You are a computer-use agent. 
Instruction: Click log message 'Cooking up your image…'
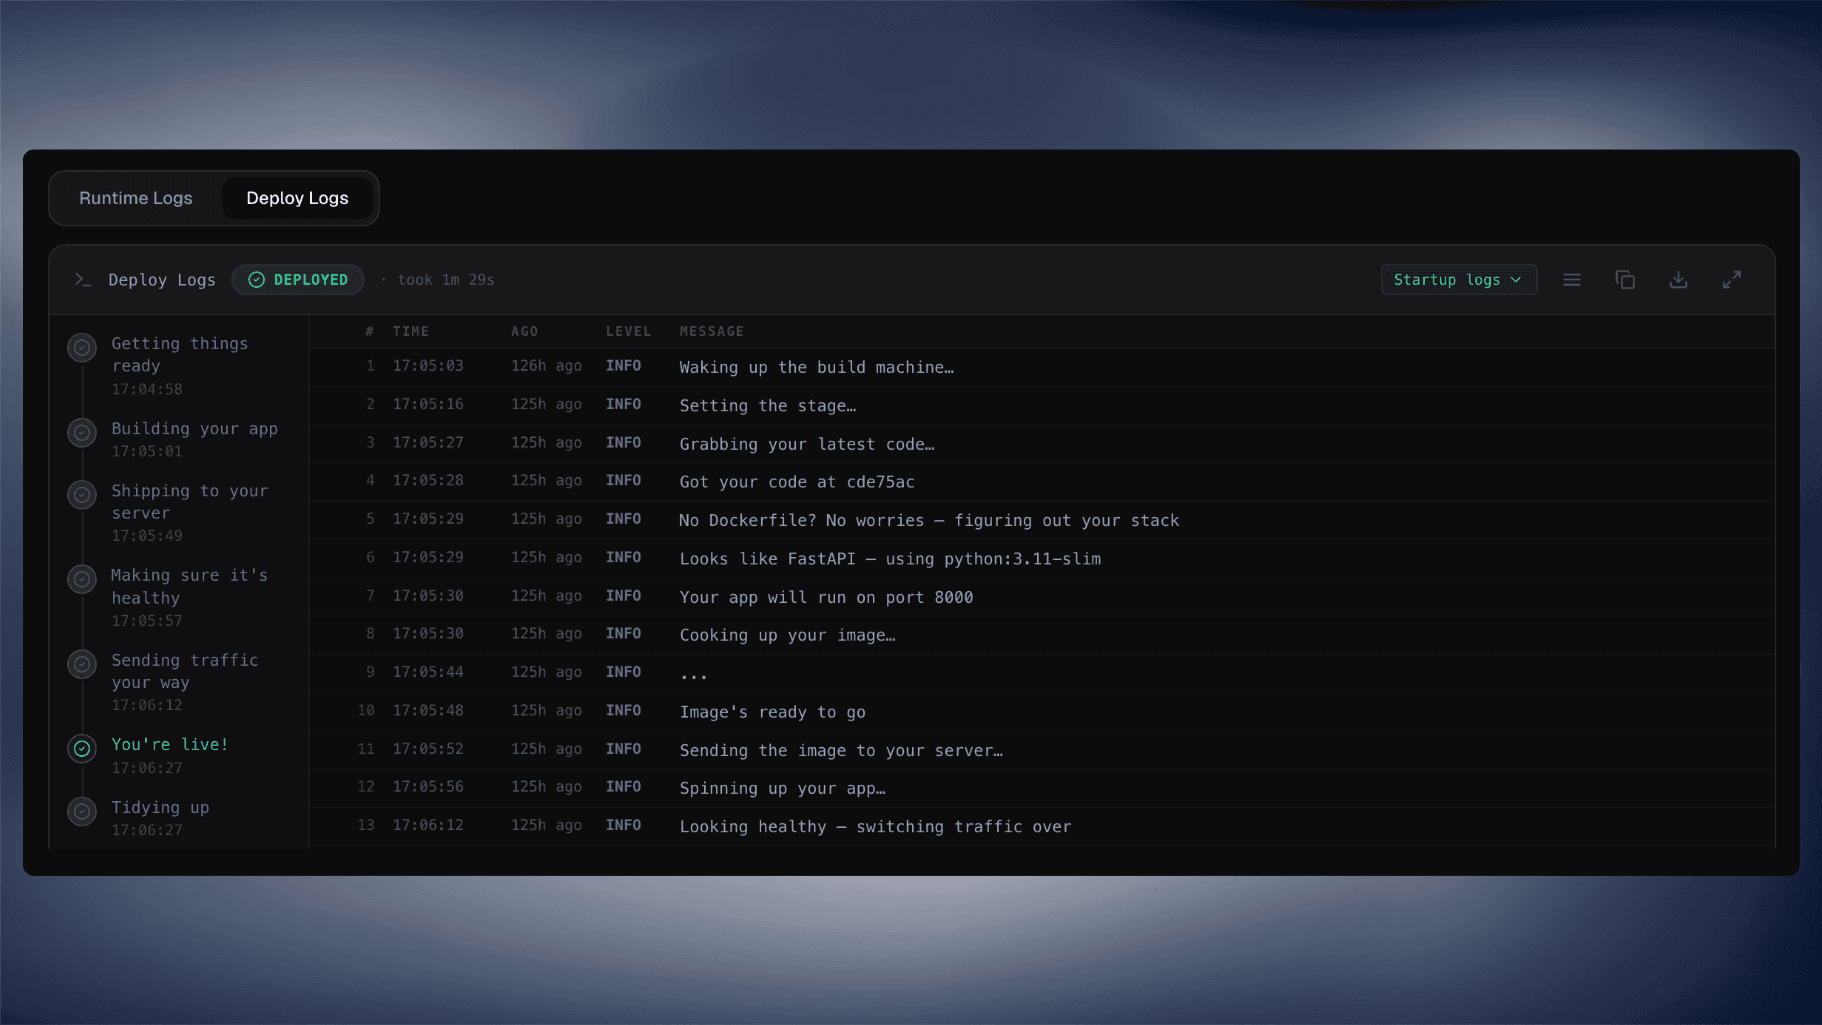pyautogui.click(x=787, y=635)
